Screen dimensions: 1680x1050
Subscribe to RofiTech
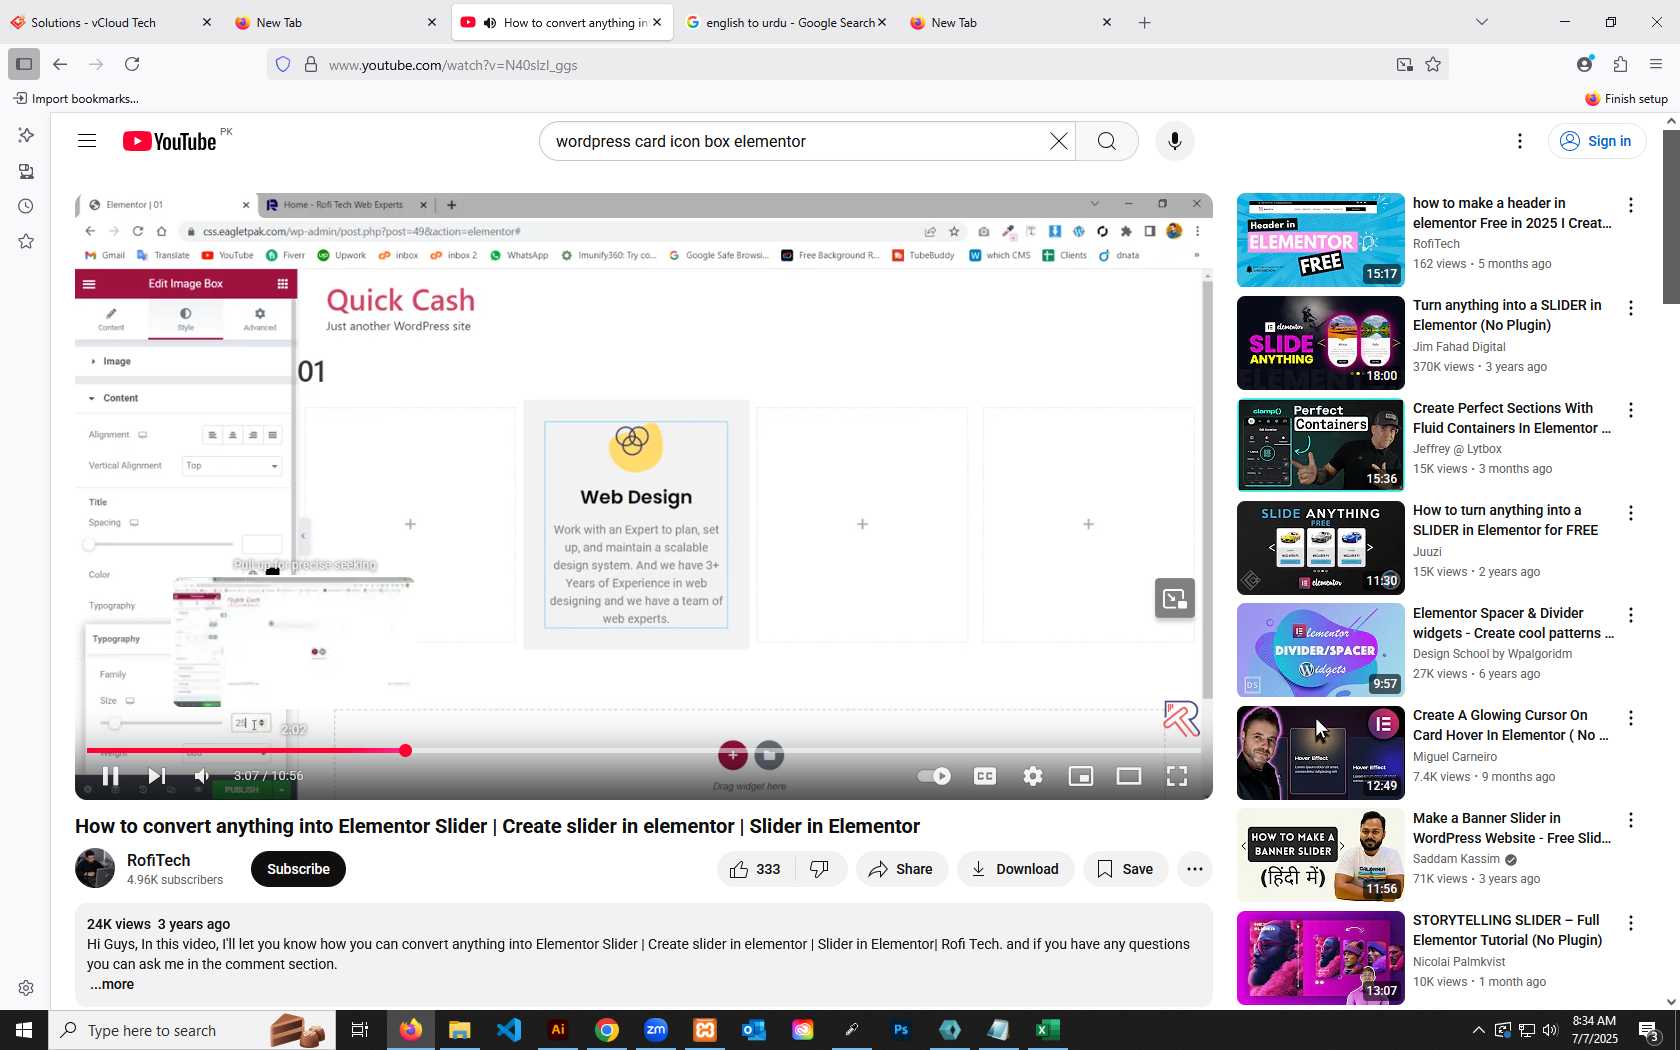(298, 869)
